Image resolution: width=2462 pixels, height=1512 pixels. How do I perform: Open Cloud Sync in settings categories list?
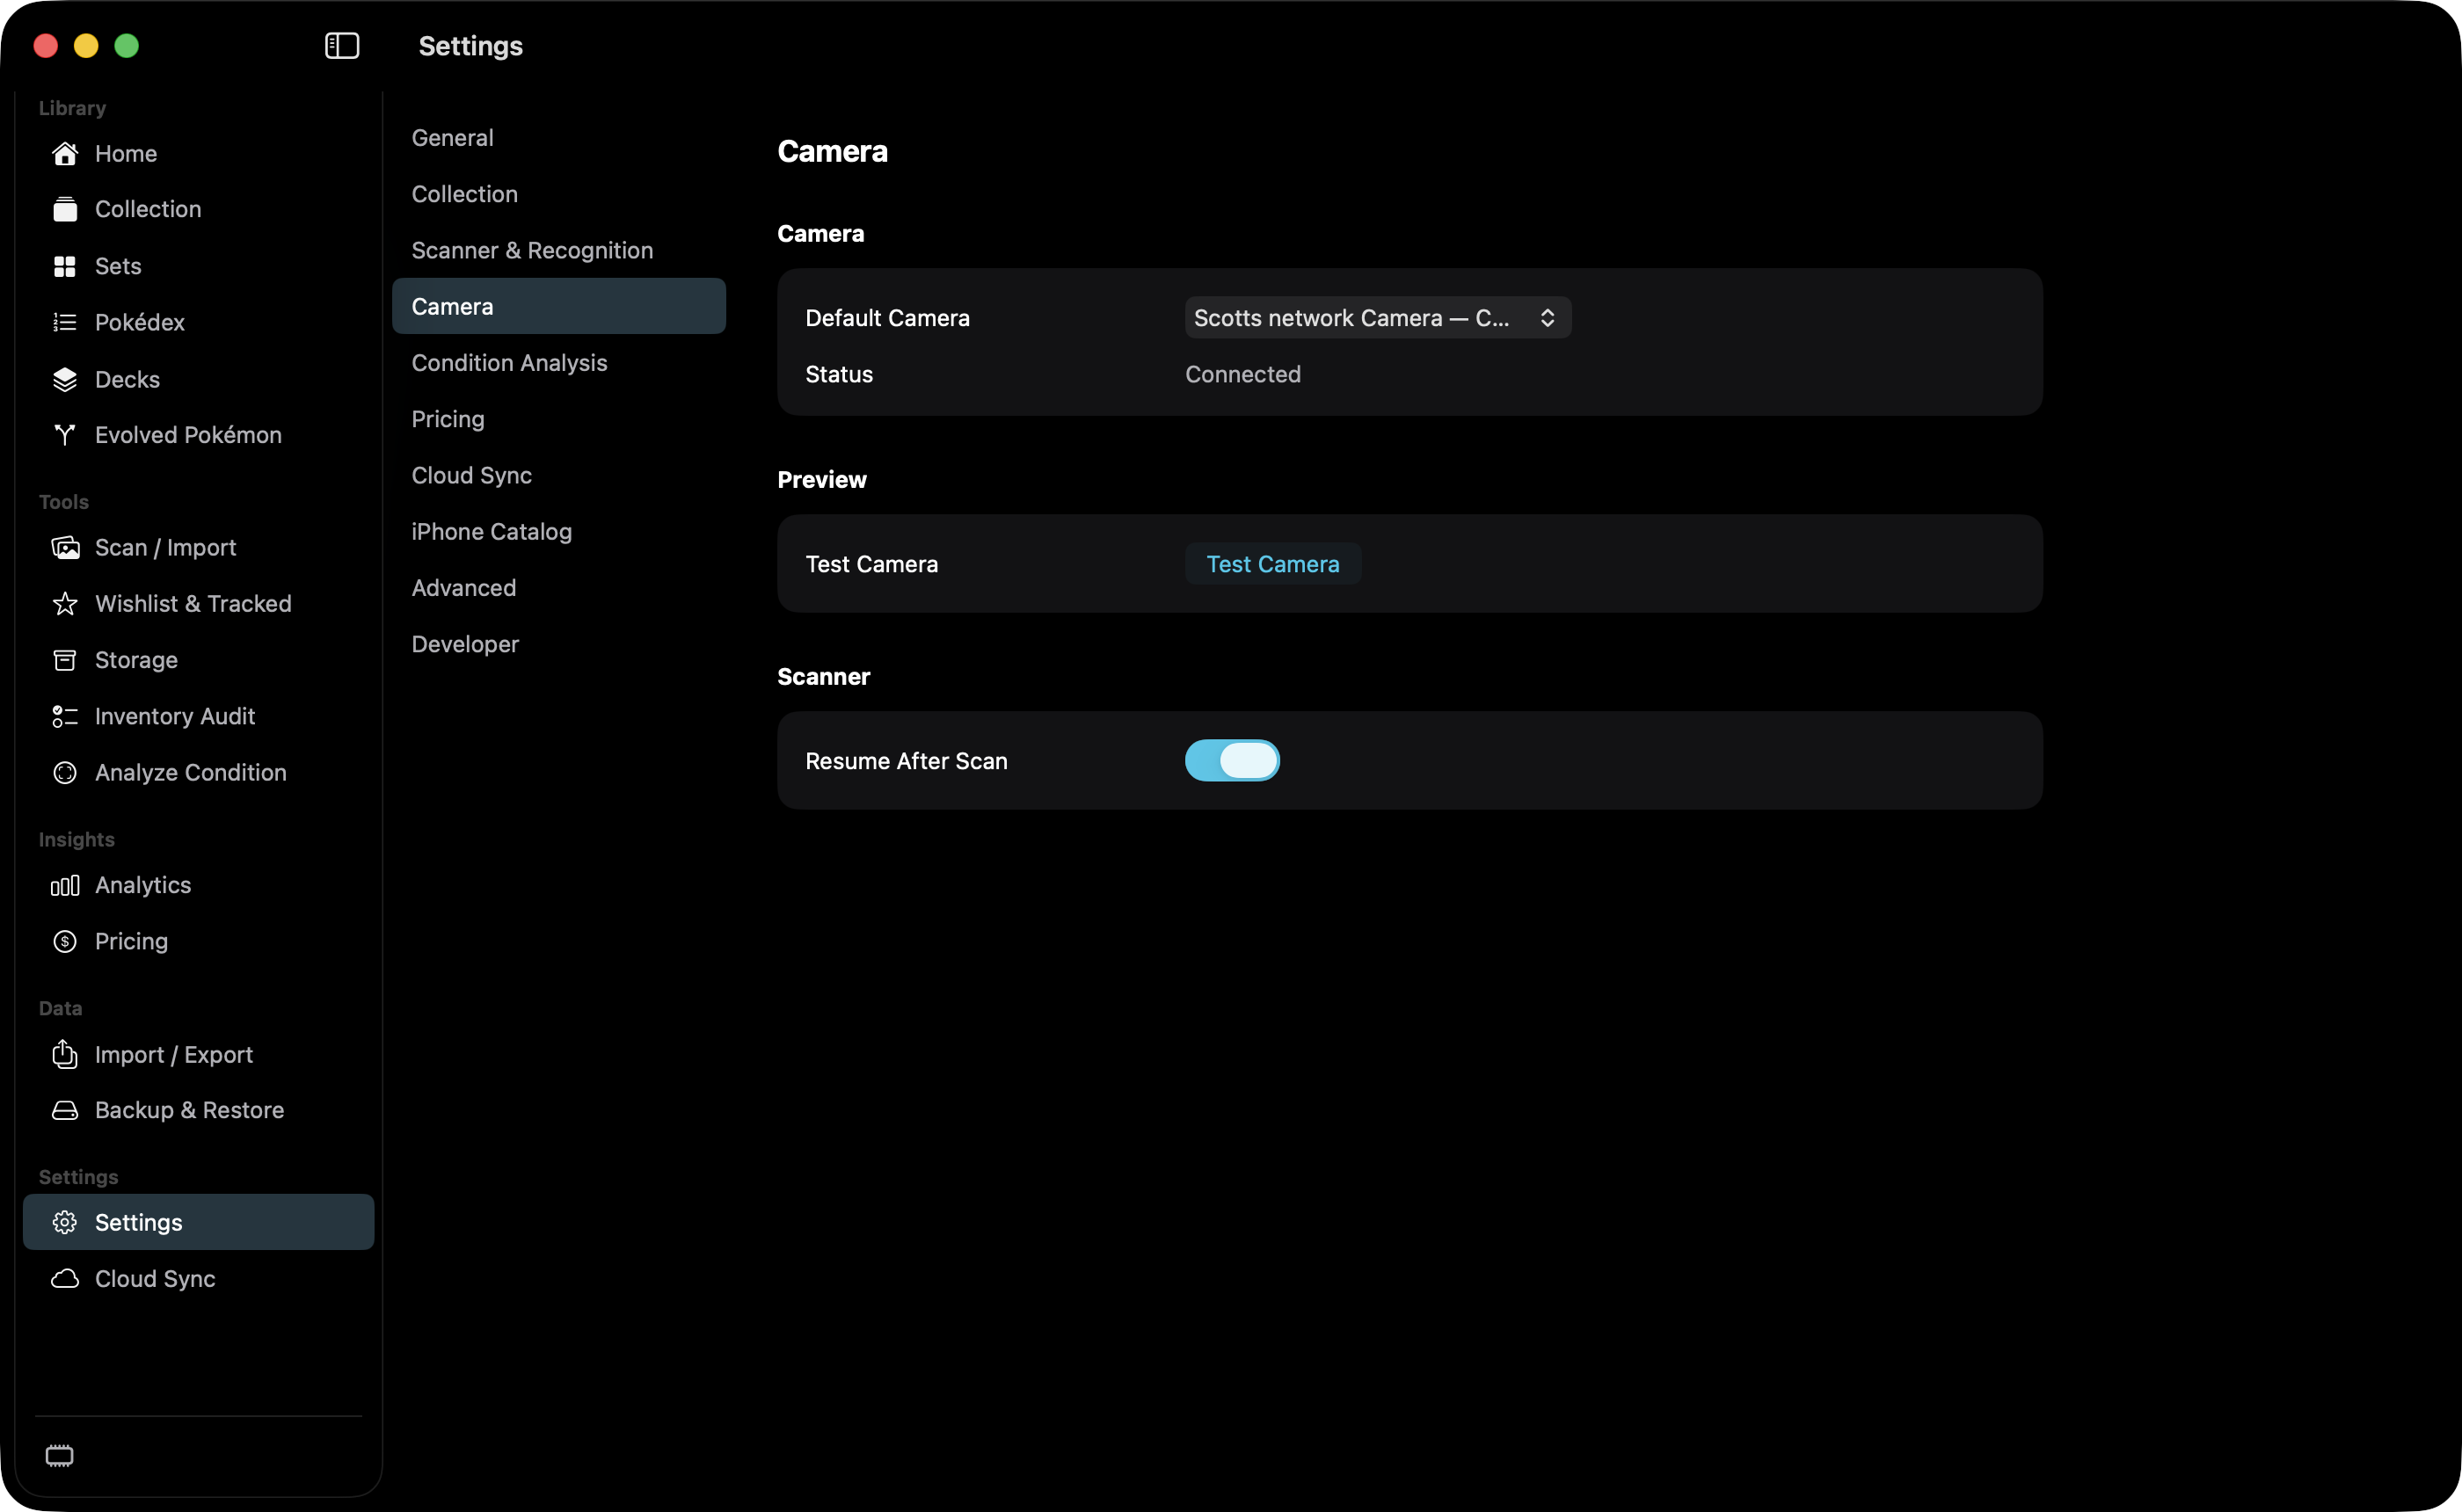tap(559, 475)
